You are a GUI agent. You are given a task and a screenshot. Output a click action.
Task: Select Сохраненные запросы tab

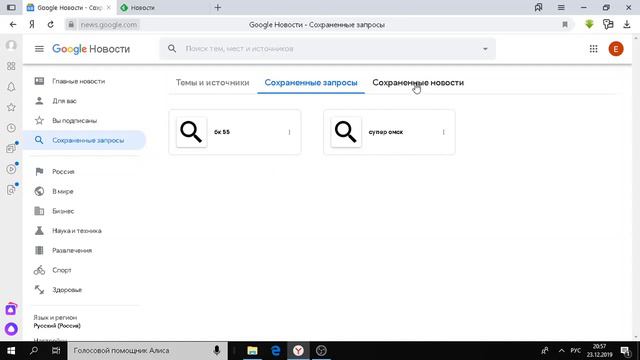point(311,82)
